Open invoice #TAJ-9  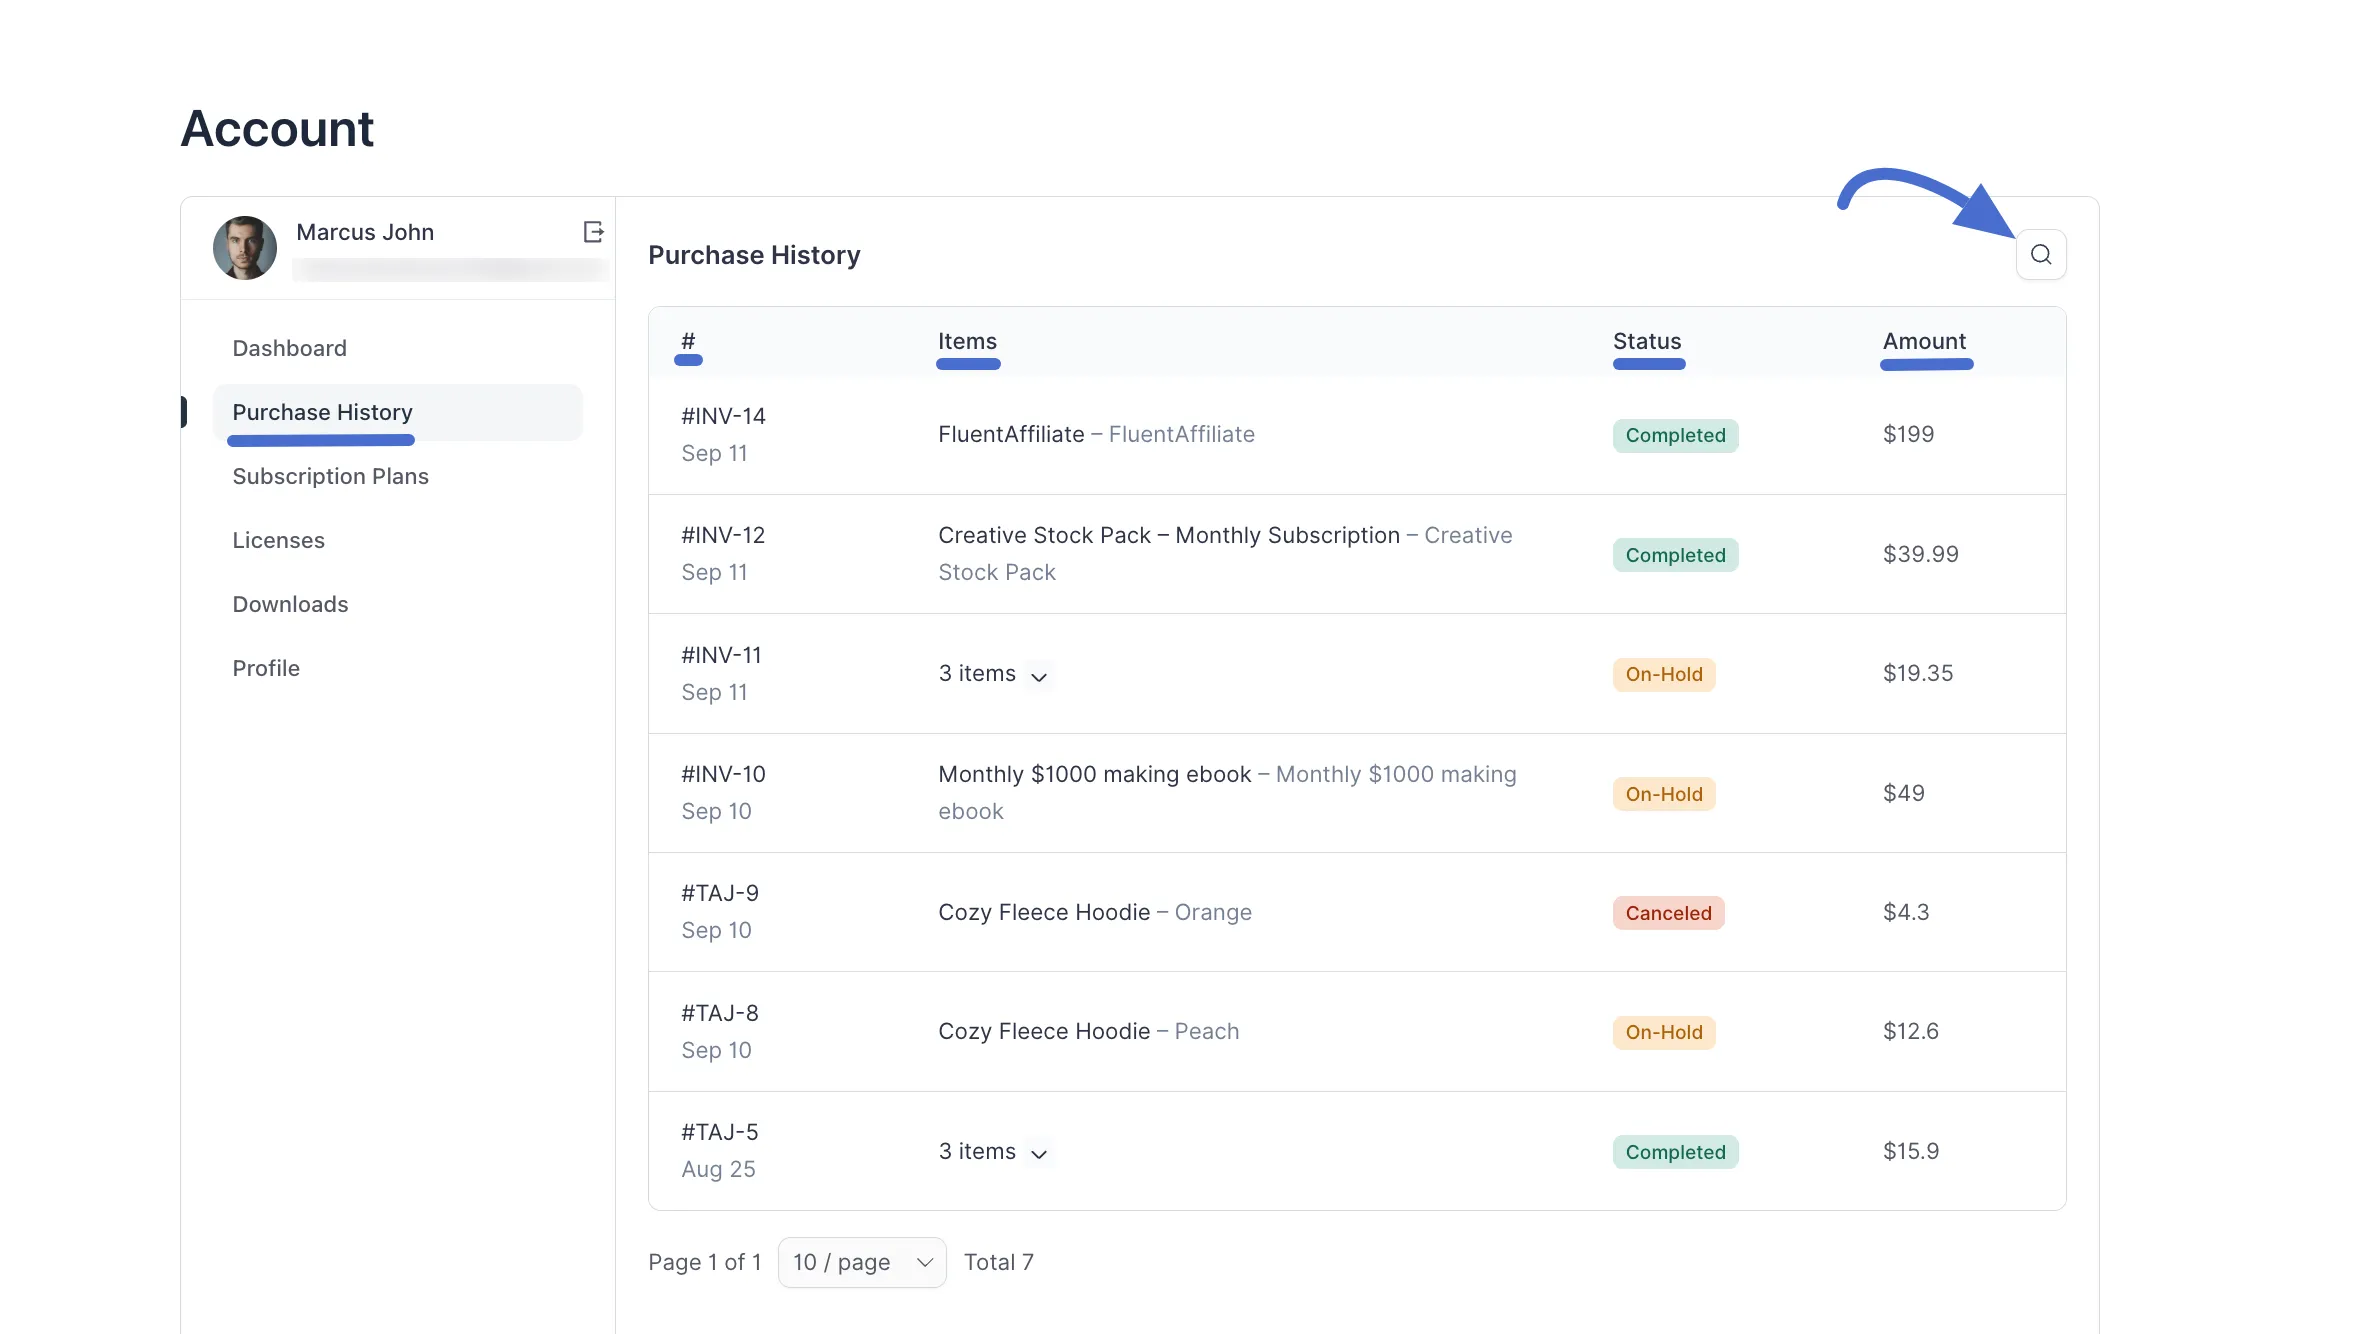point(720,893)
